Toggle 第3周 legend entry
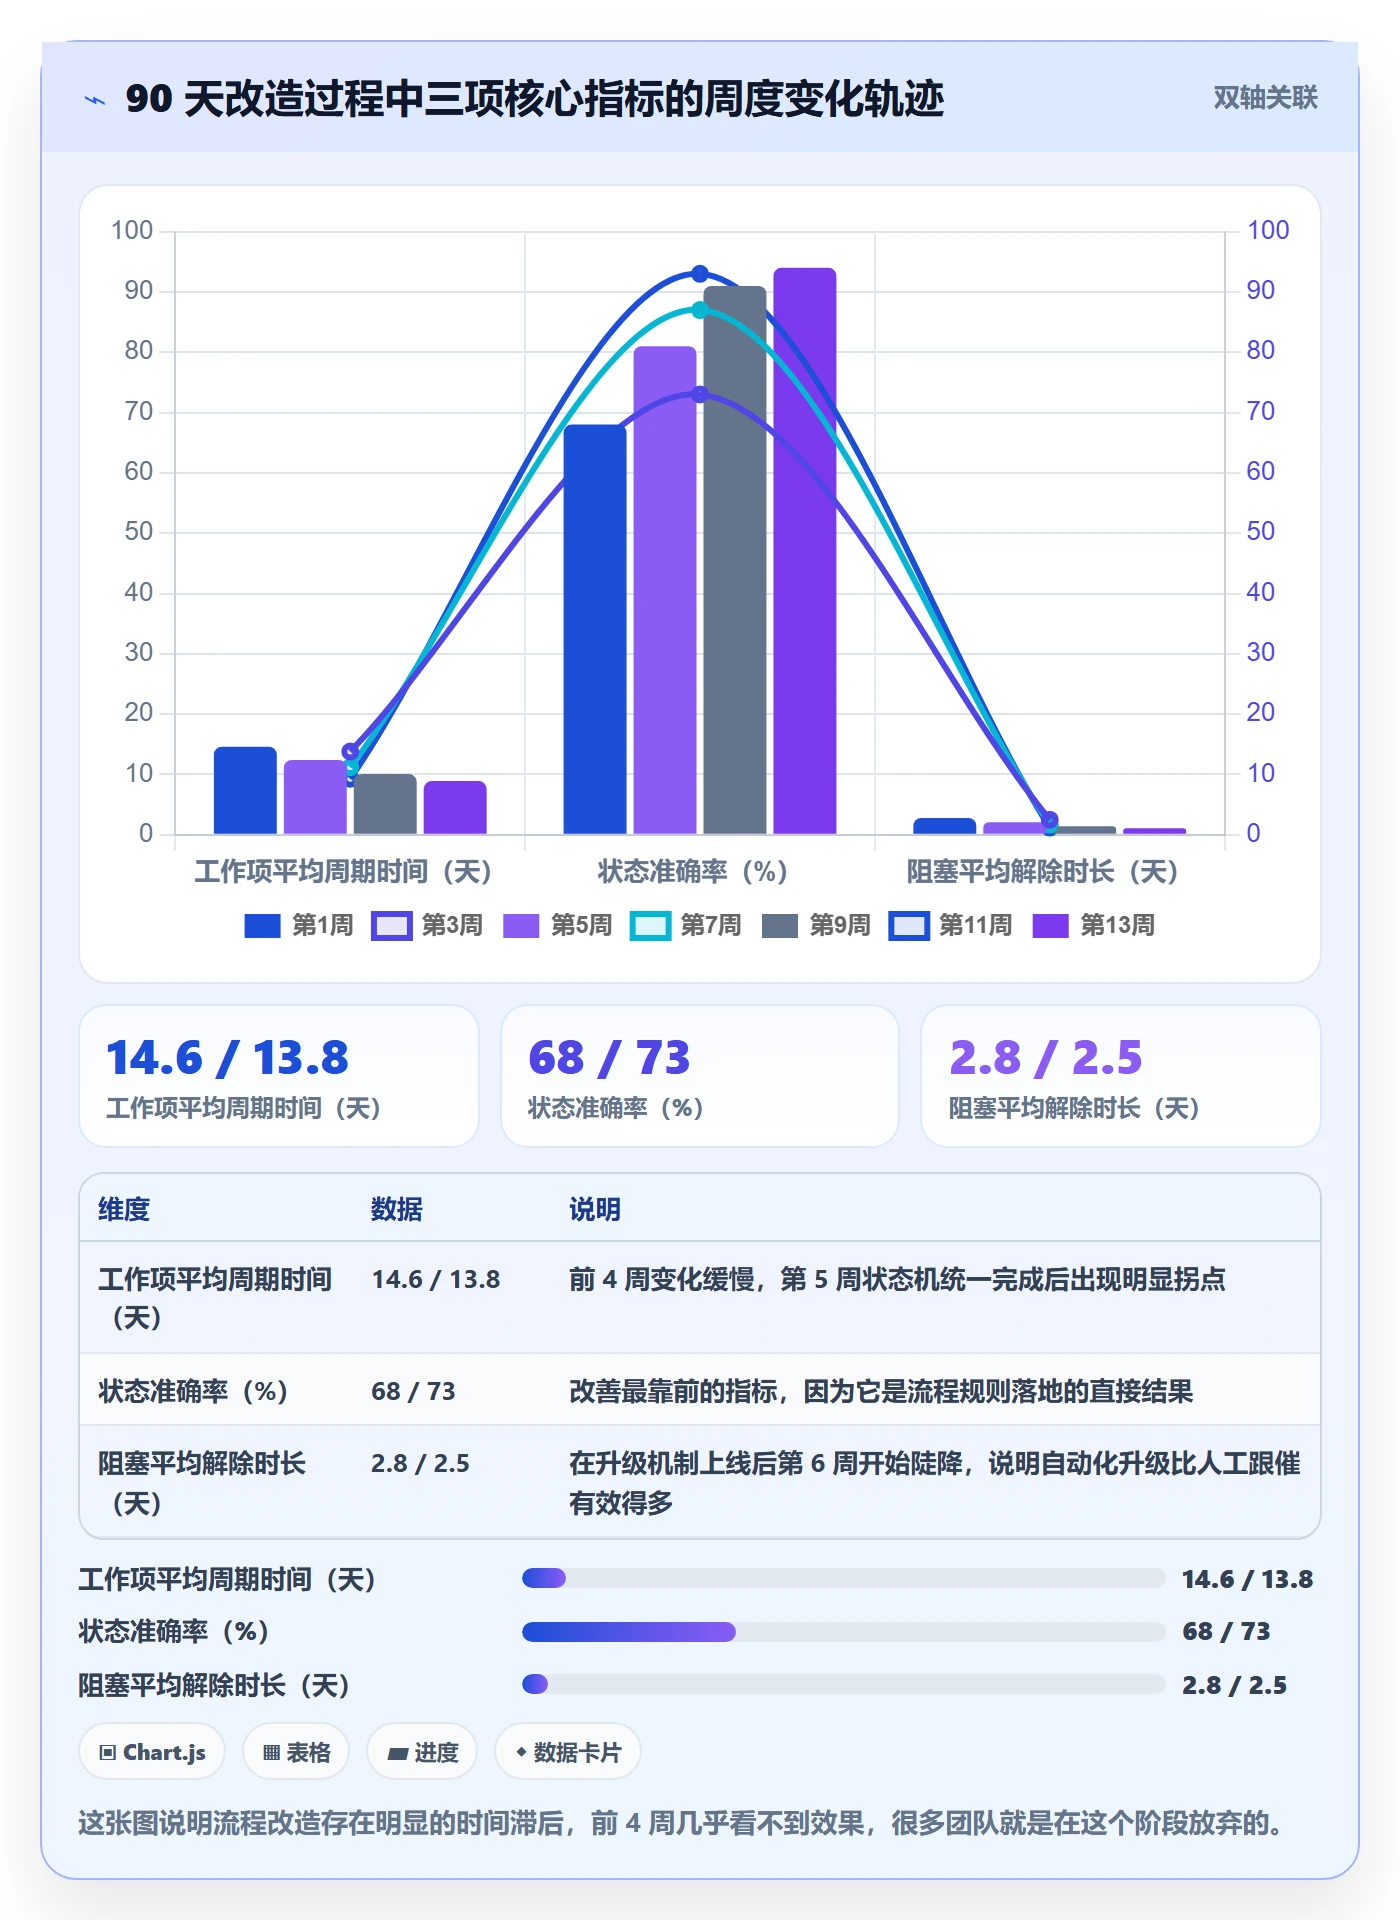This screenshot has width=1400, height=1920. coord(428,926)
